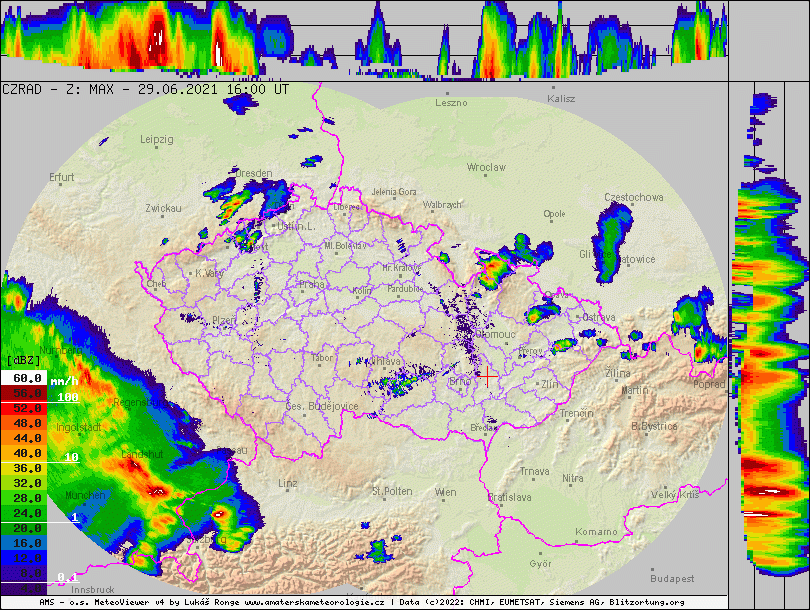The image size is (810, 610).
Task: Pick the 36.0 dBZ yellow legend swatch
Action: click(x=23, y=468)
